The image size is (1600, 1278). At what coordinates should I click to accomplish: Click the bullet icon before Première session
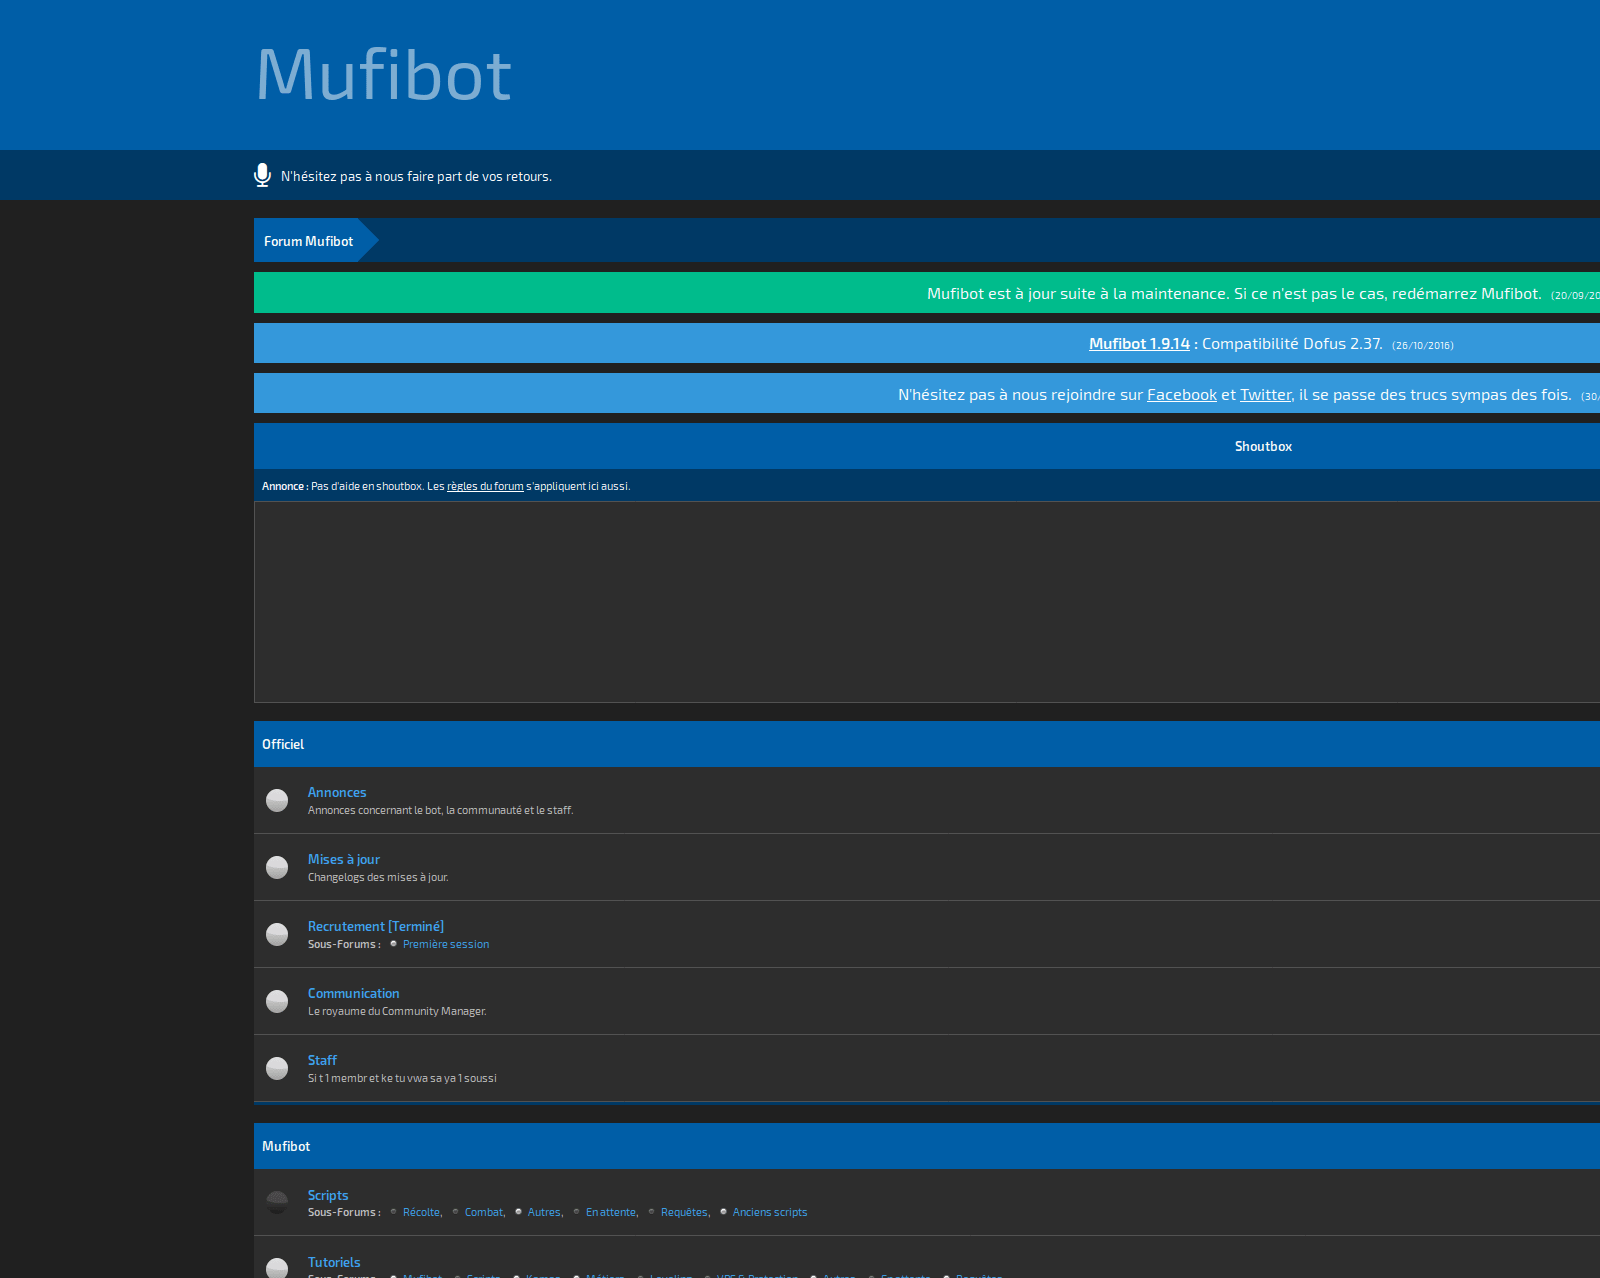[x=394, y=943]
